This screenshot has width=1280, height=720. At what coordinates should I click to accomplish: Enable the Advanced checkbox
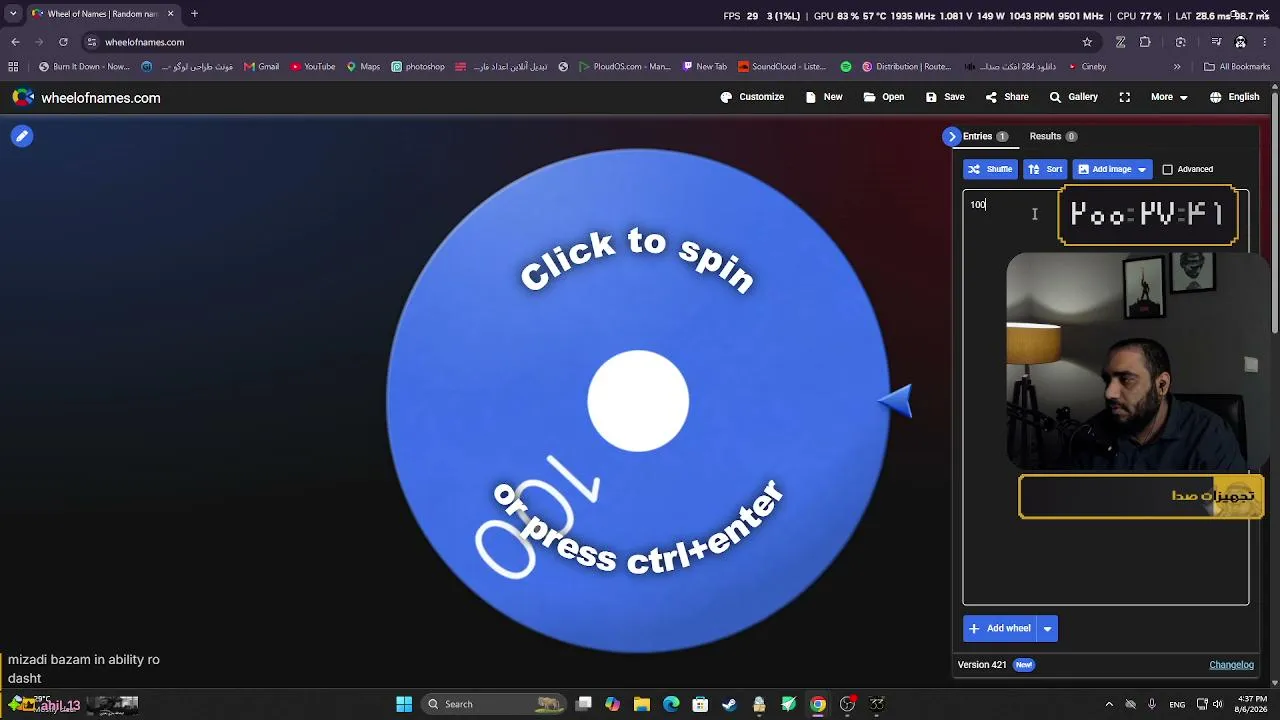[1167, 169]
